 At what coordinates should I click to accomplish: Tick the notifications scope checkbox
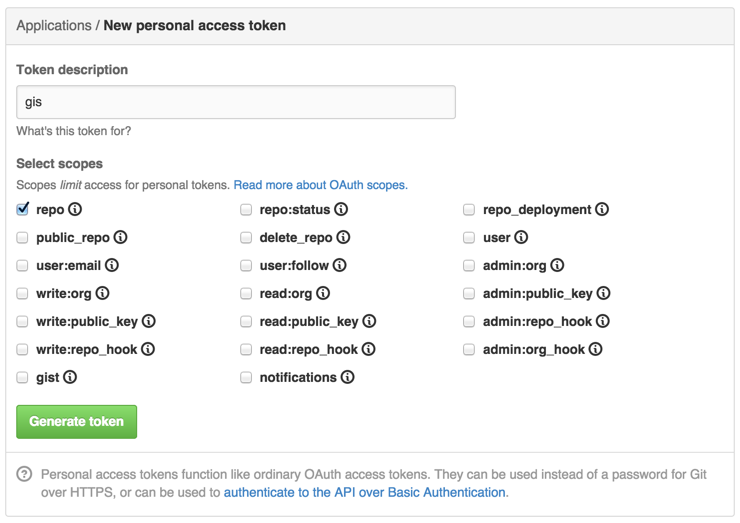246,378
